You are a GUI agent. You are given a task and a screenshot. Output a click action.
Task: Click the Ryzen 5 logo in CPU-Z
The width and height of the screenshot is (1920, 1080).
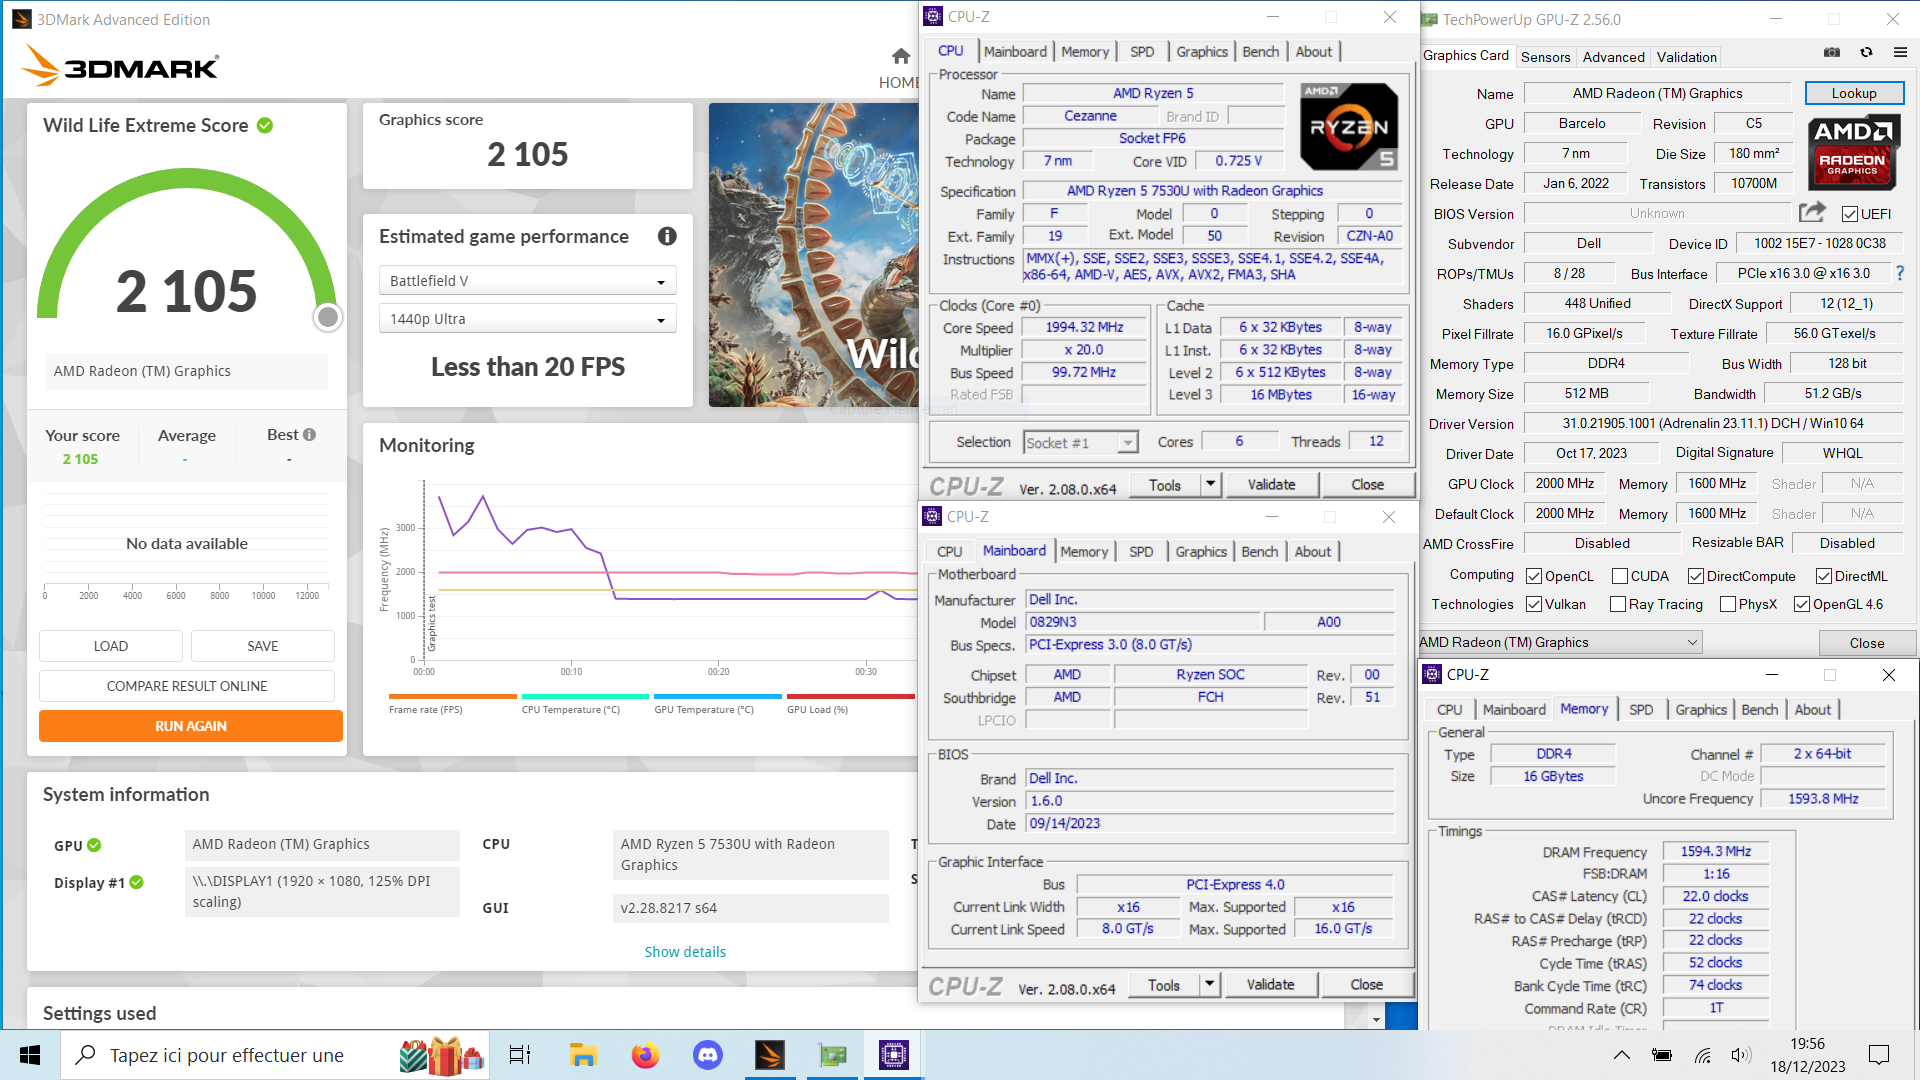pos(1349,127)
